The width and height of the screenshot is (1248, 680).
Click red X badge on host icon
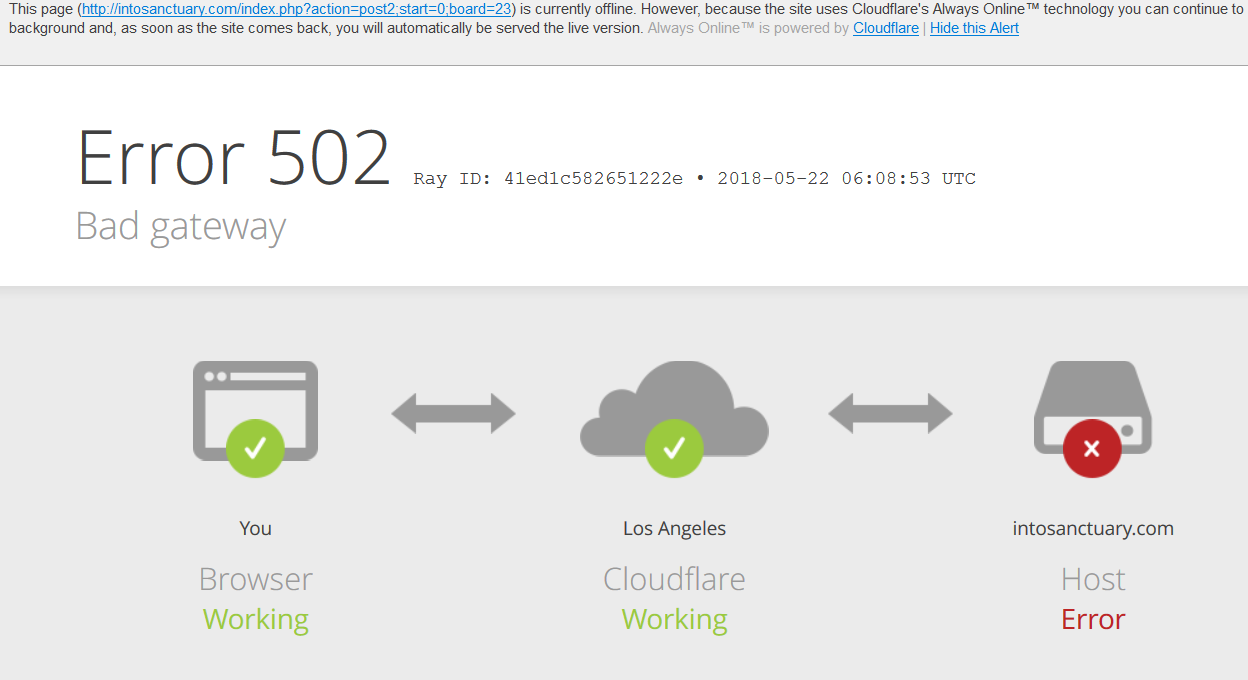[x=1092, y=448]
